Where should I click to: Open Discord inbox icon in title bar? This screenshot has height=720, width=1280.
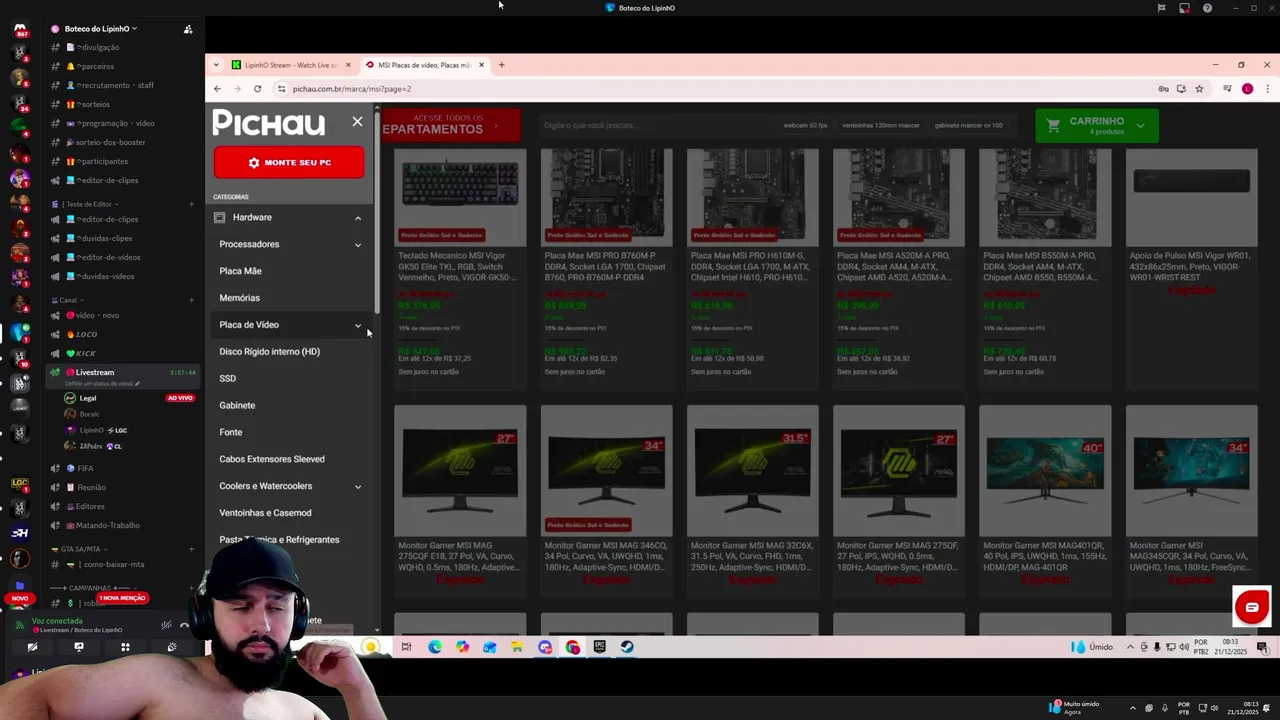pyautogui.click(x=1184, y=8)
